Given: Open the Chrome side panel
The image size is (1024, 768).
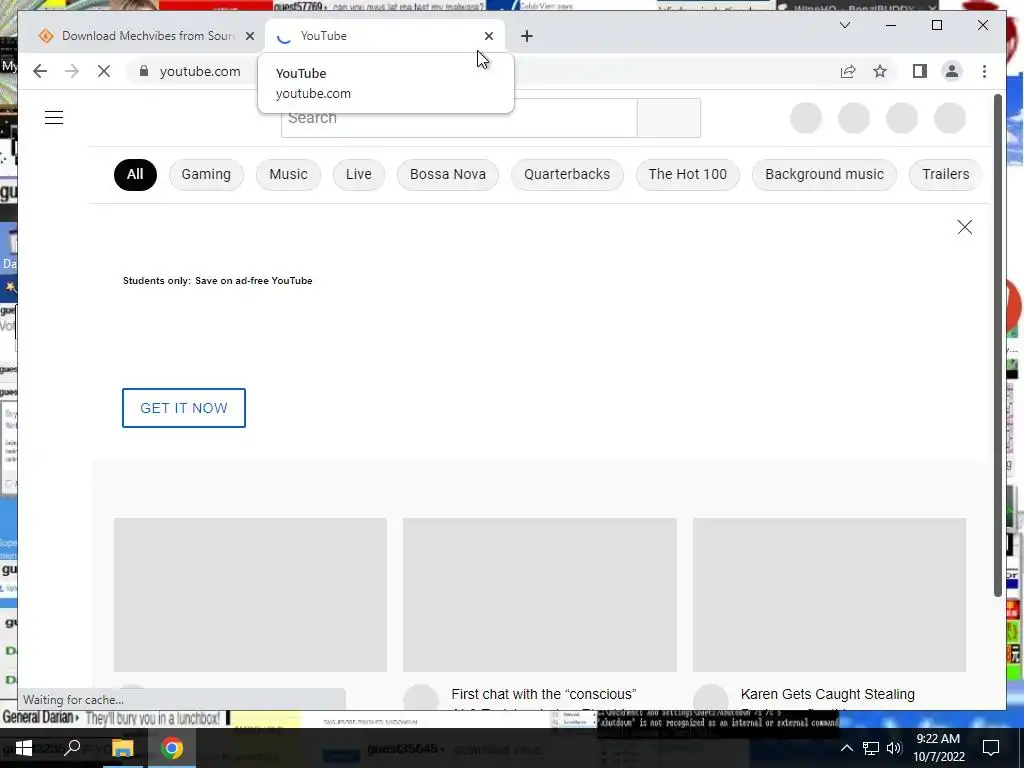Looking at the screenshot, I should (920, 71).
